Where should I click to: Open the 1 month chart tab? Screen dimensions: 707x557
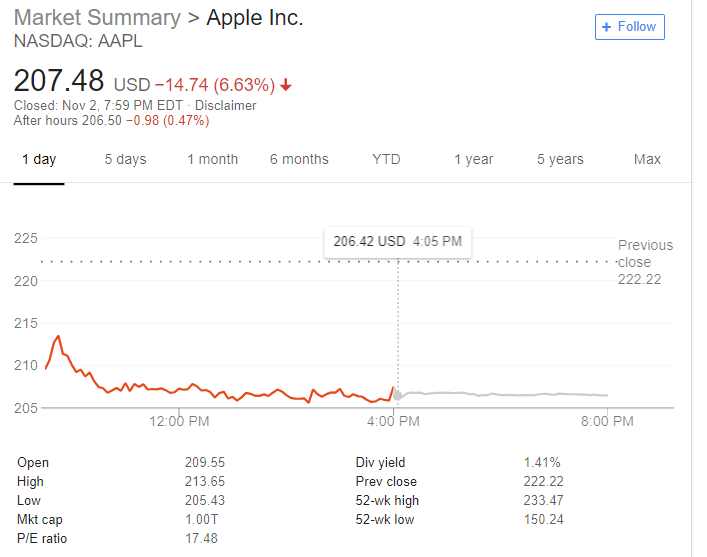[x=212, y=159]
